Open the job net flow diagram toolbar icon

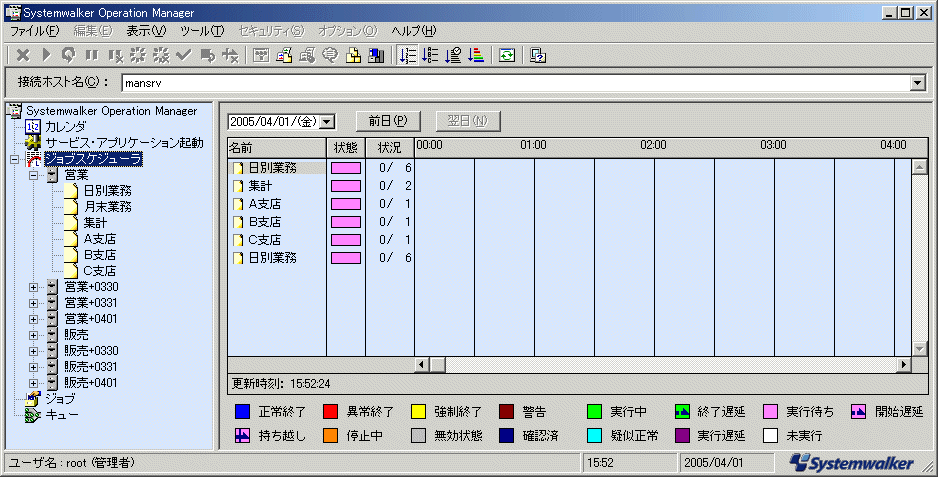tap(261, 56)
